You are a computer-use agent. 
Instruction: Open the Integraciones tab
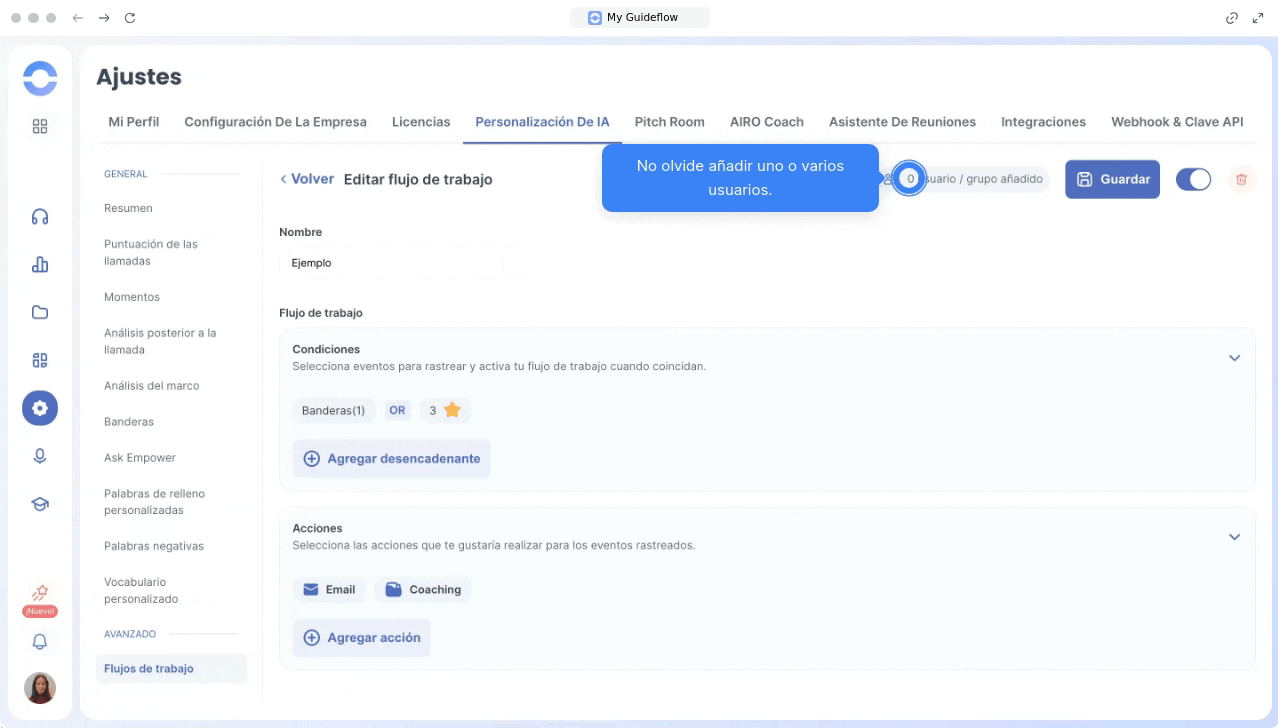[x=1043, y=122]
